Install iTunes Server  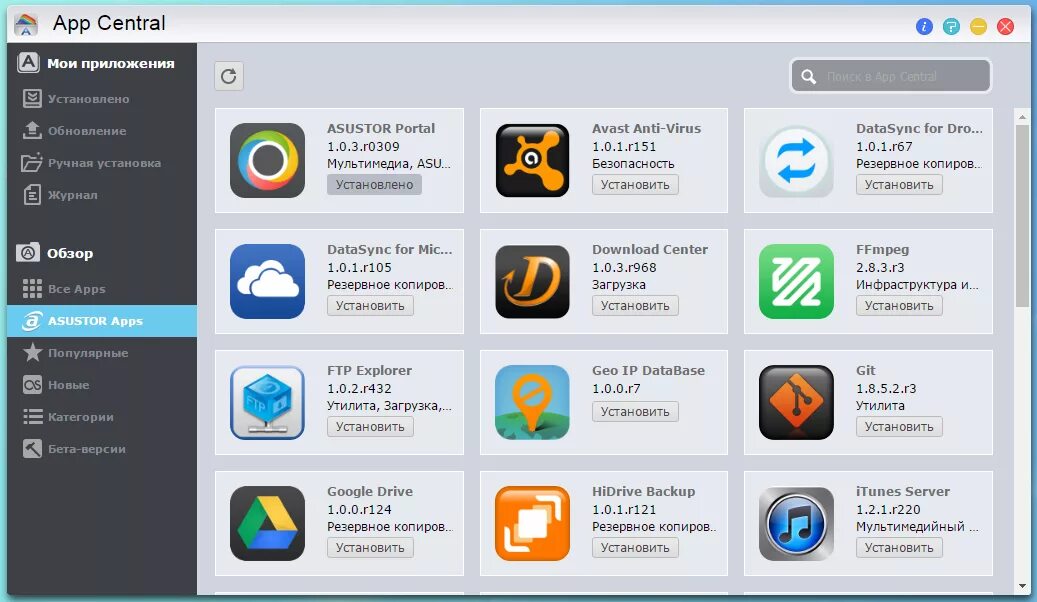pyautogui.click(x=899, y=548)
